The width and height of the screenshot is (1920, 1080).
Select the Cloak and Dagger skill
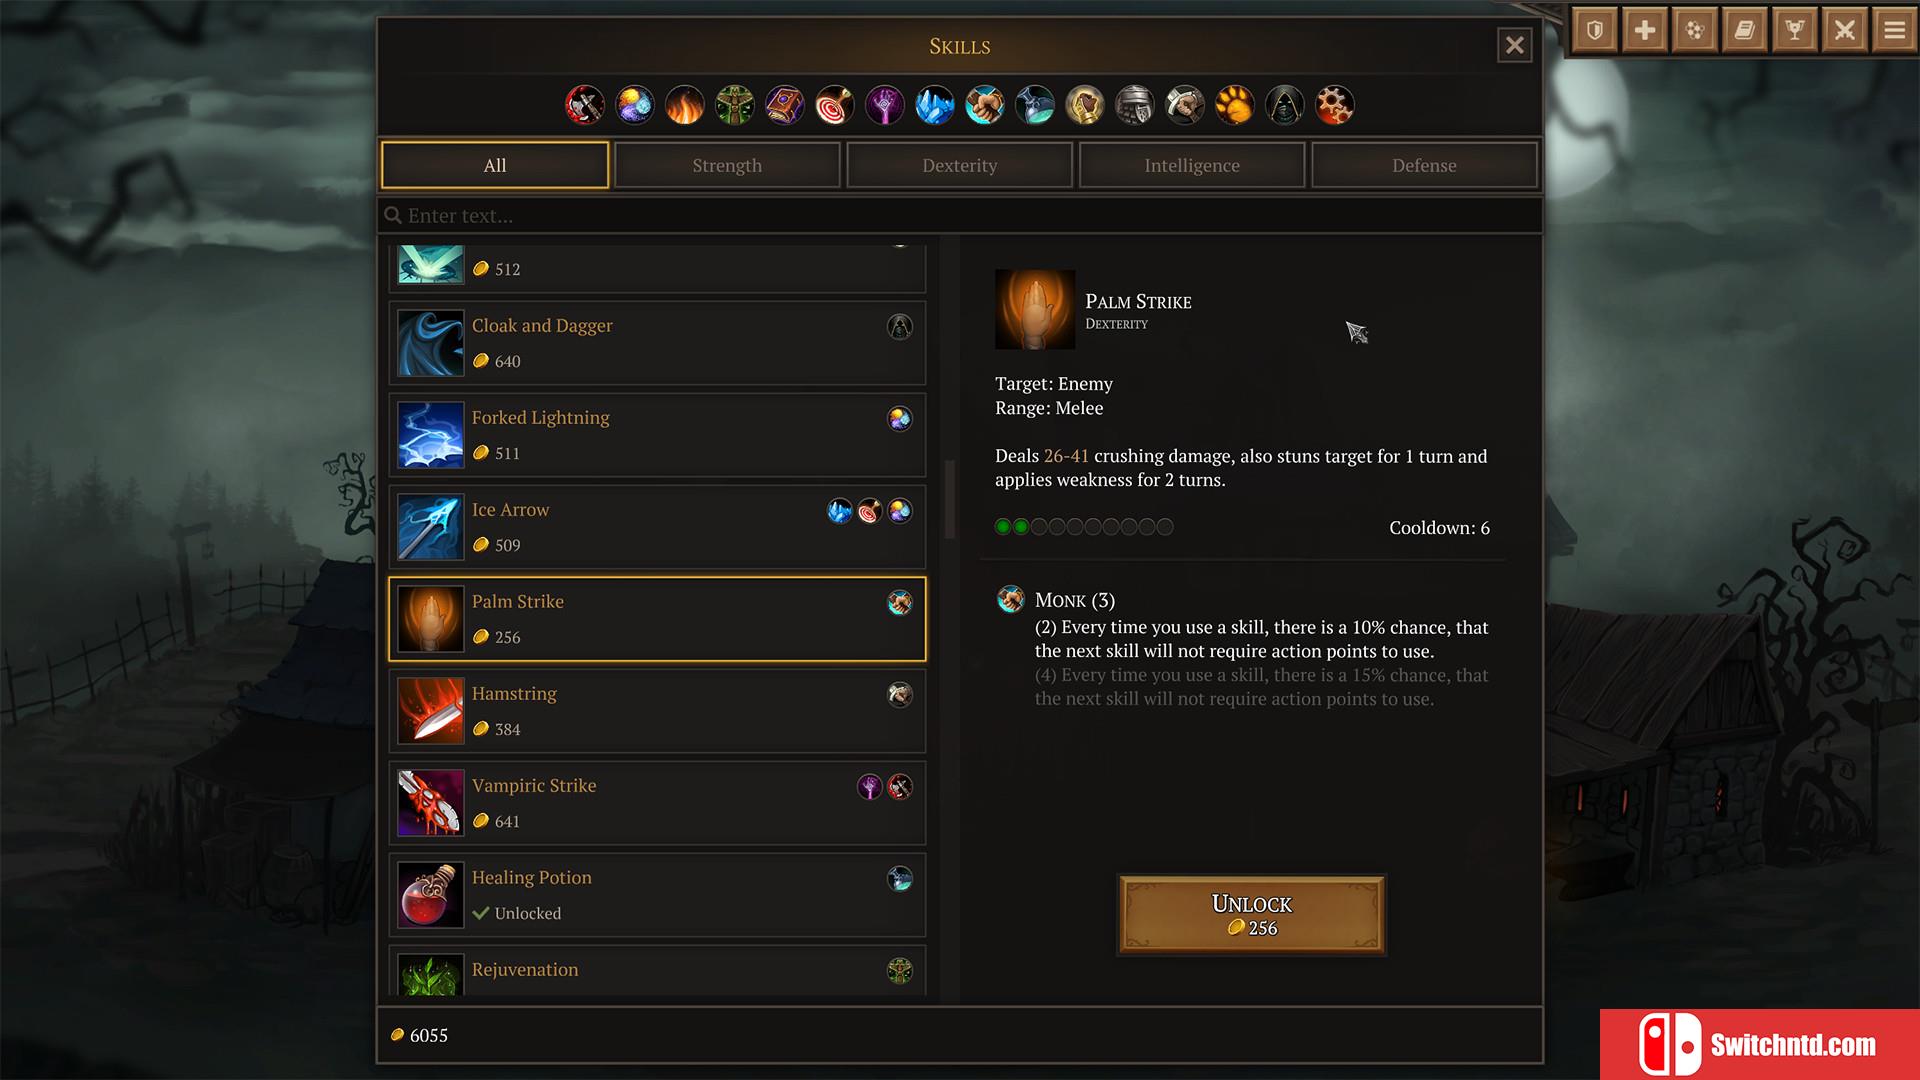click(x=657, y=343)
